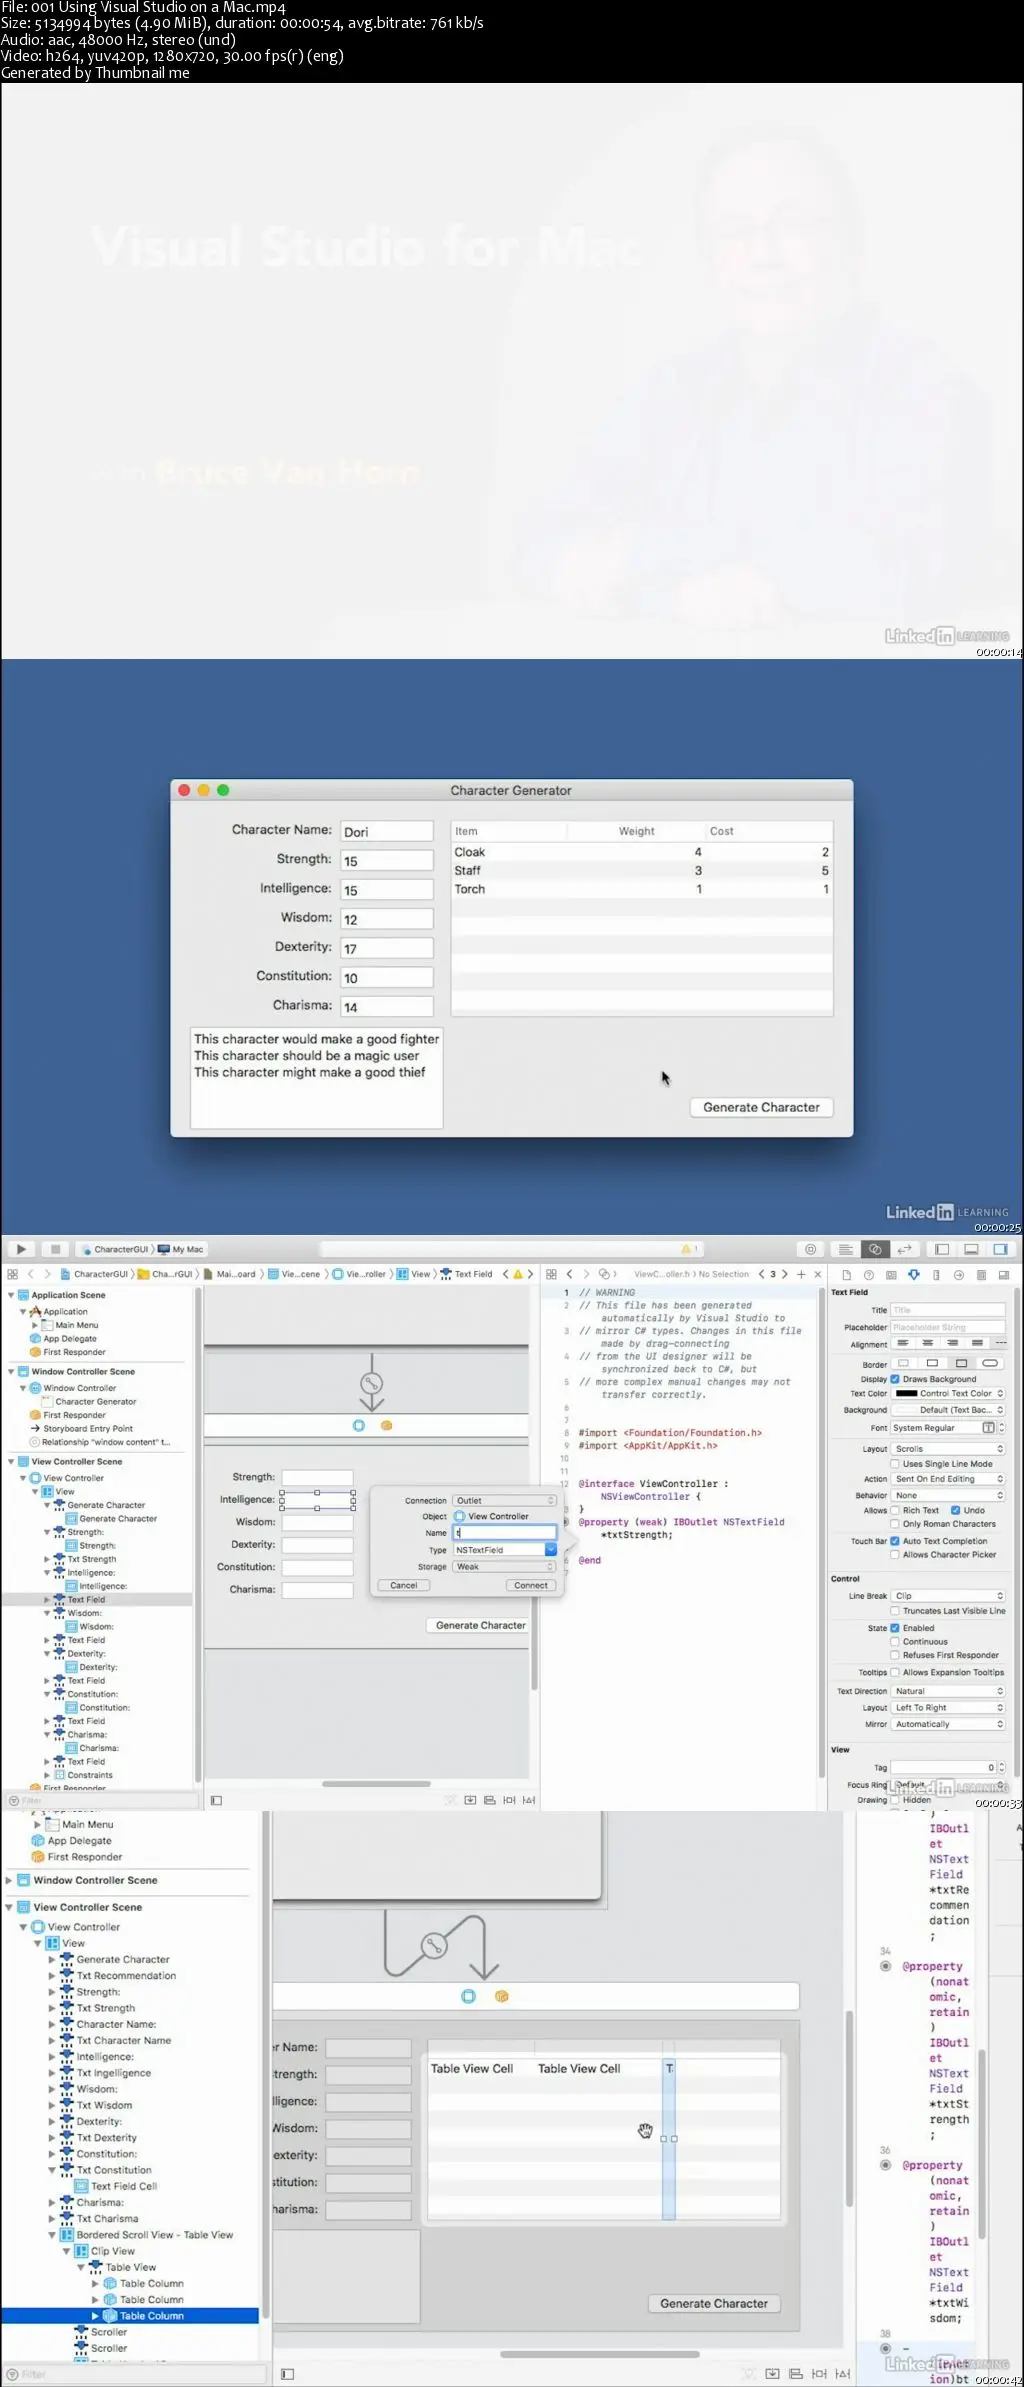
Task: Click the activity viewer circle icon
Action: click(811, 1249)
